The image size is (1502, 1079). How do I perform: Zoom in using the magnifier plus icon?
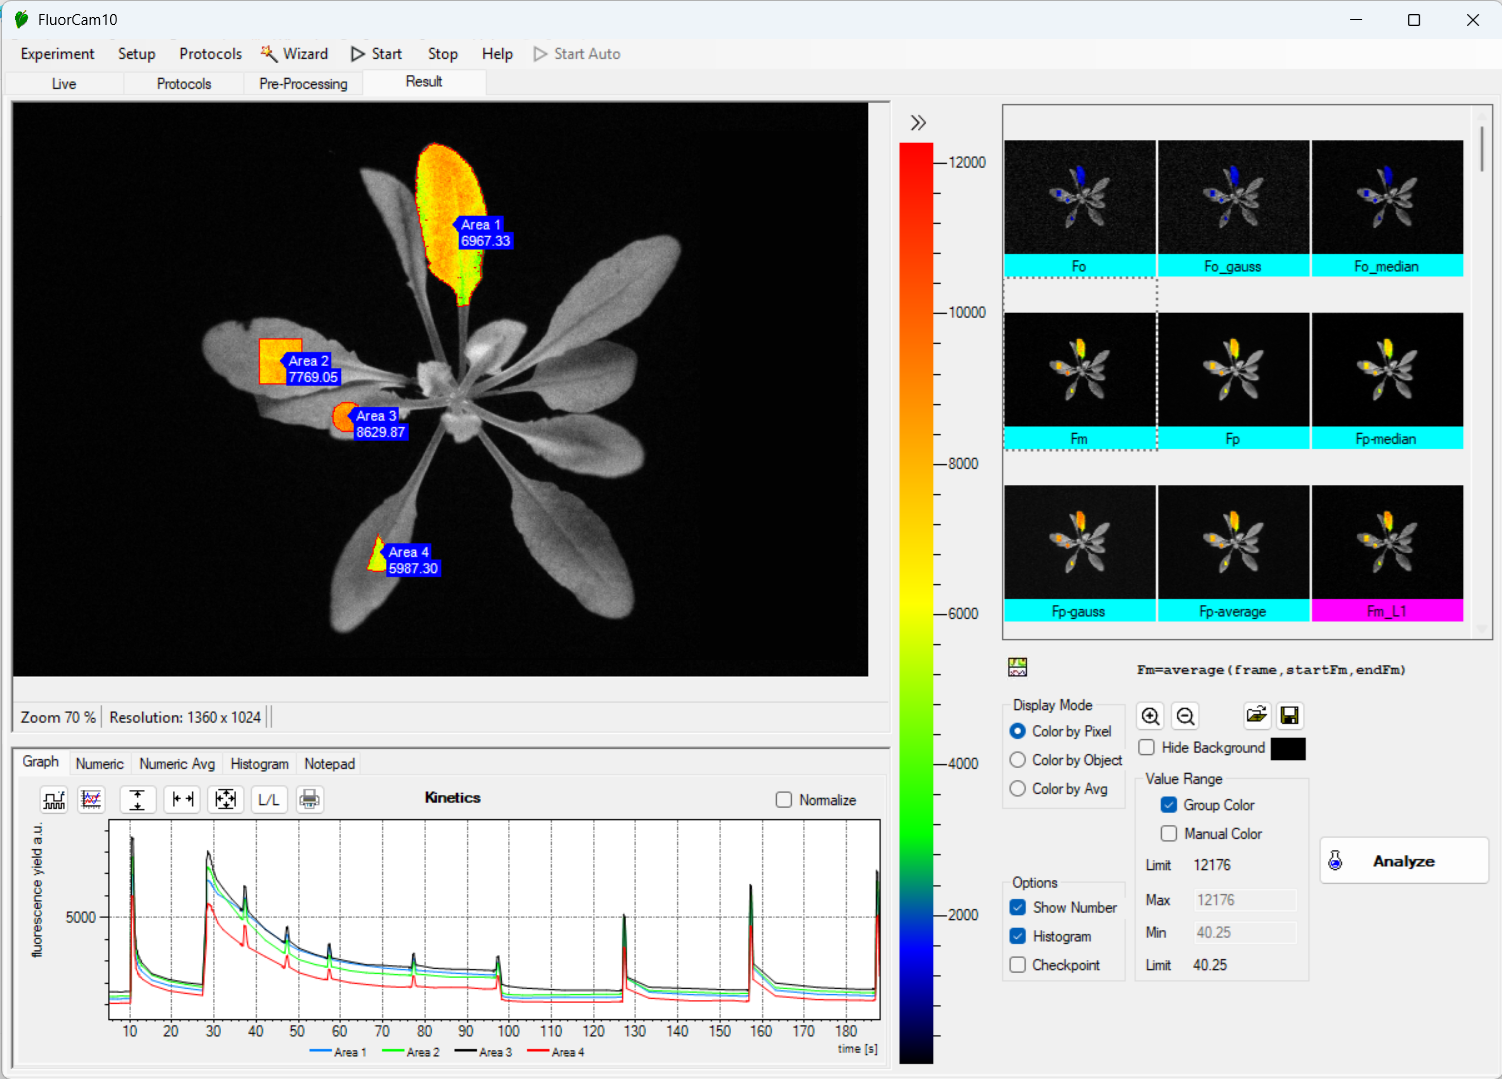pos(1151,716)
